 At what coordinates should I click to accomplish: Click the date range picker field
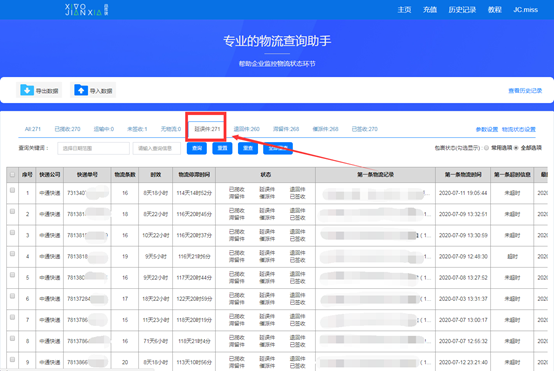point(93,148)
